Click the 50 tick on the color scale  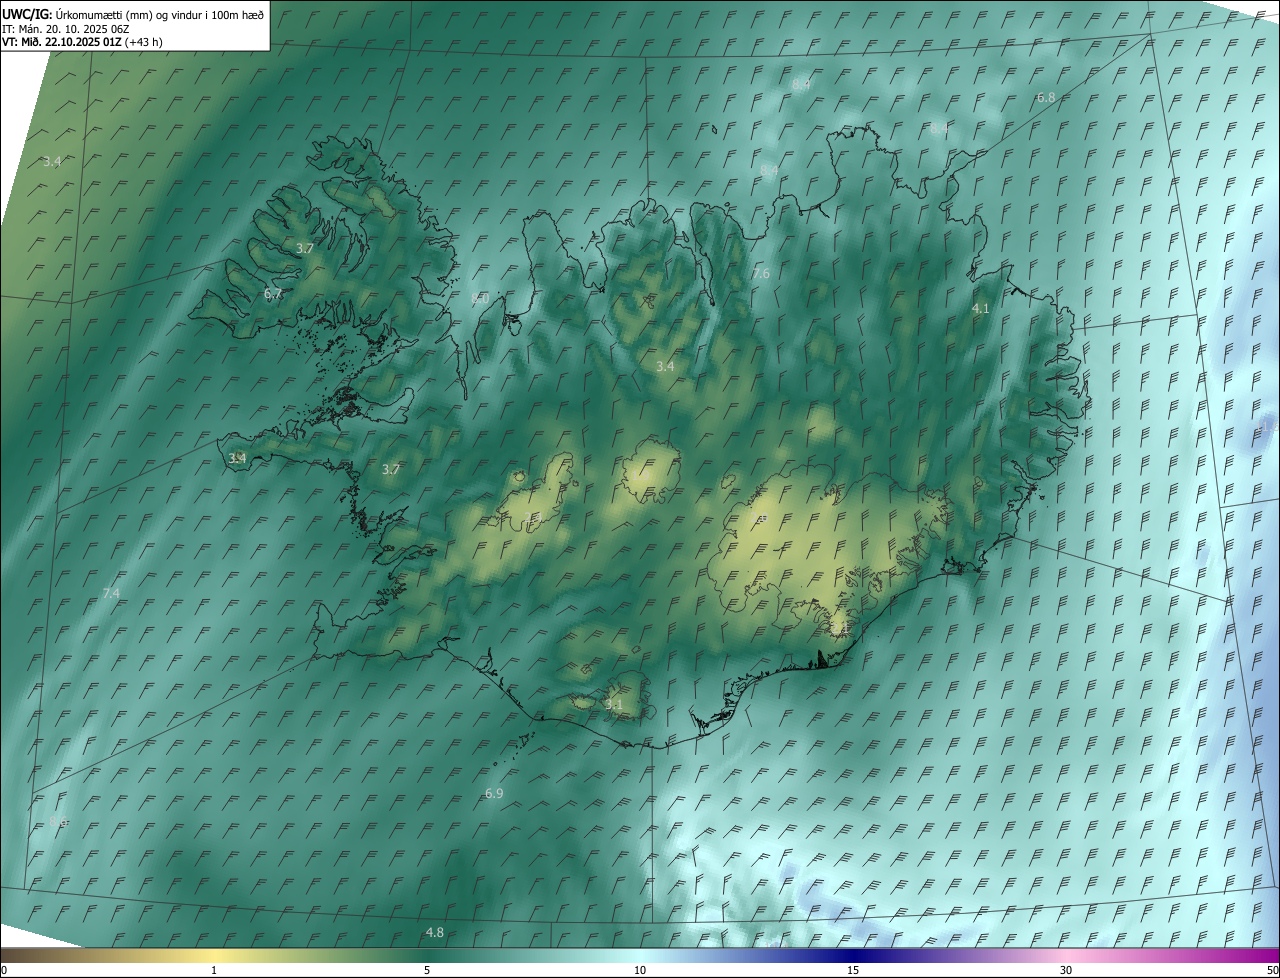[x=1272, y=970]
